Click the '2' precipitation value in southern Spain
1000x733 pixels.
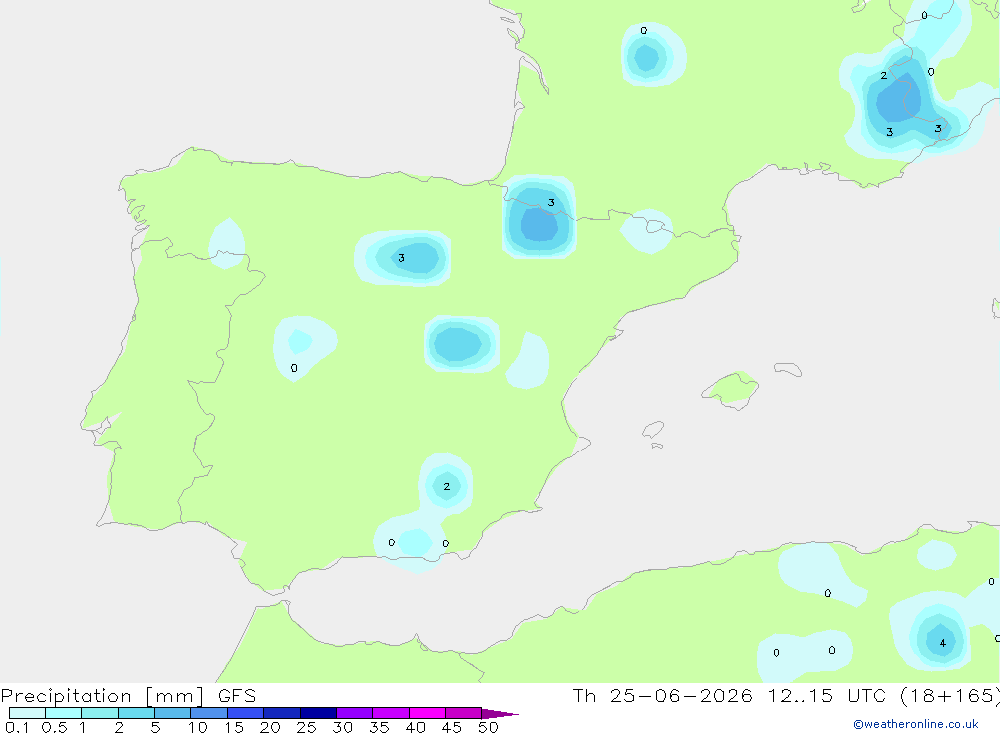click(446, 486)
